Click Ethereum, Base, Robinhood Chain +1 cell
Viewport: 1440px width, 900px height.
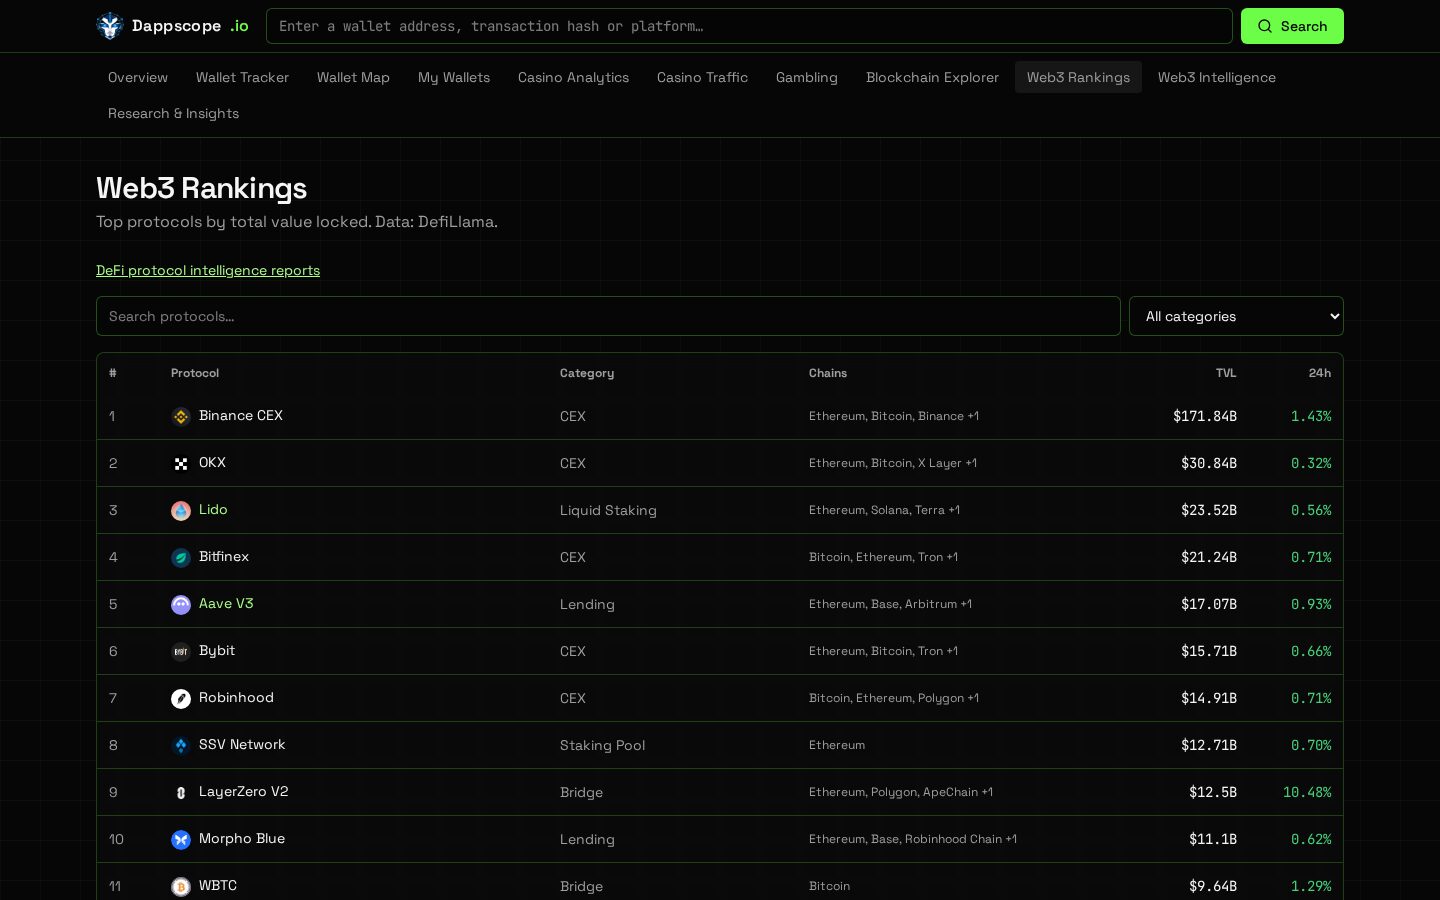[x=913, y=839]
